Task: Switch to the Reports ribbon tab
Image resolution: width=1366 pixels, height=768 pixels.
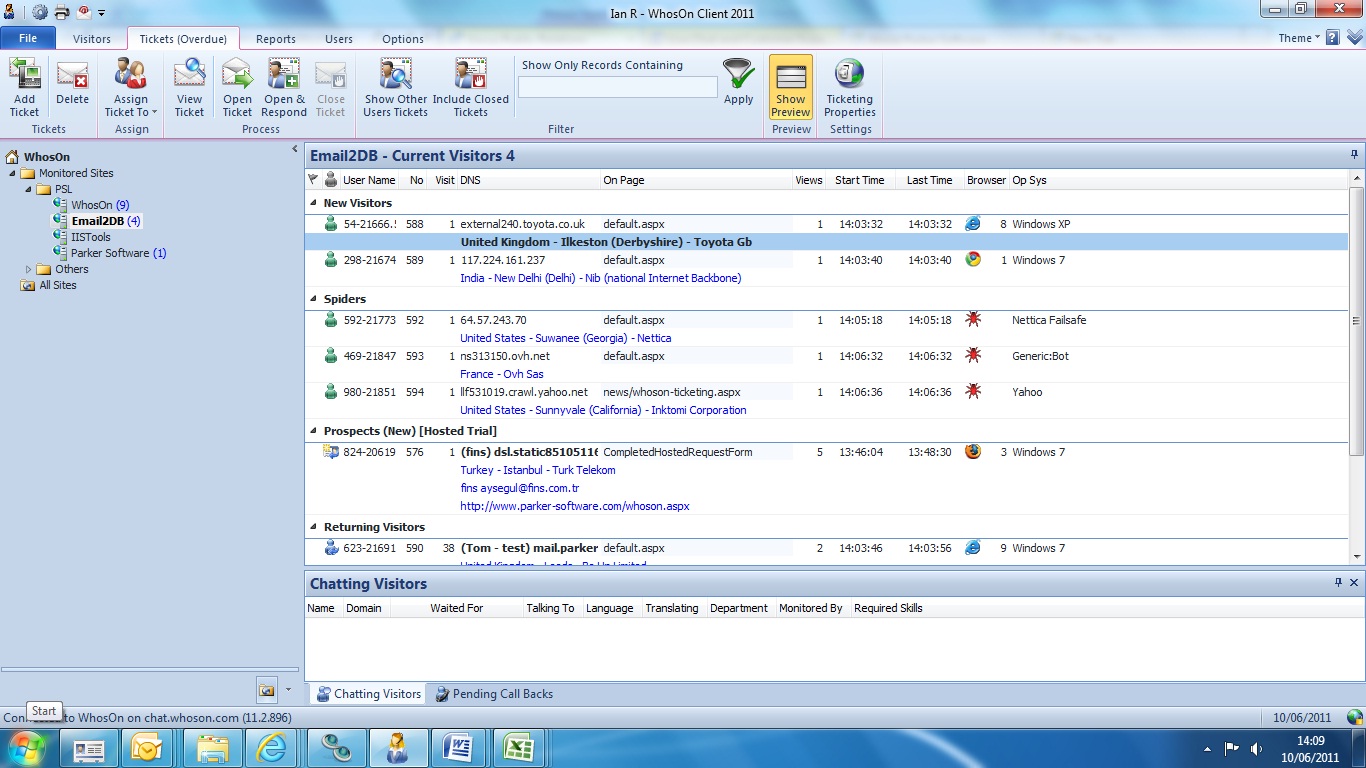Action: point(275,39)
